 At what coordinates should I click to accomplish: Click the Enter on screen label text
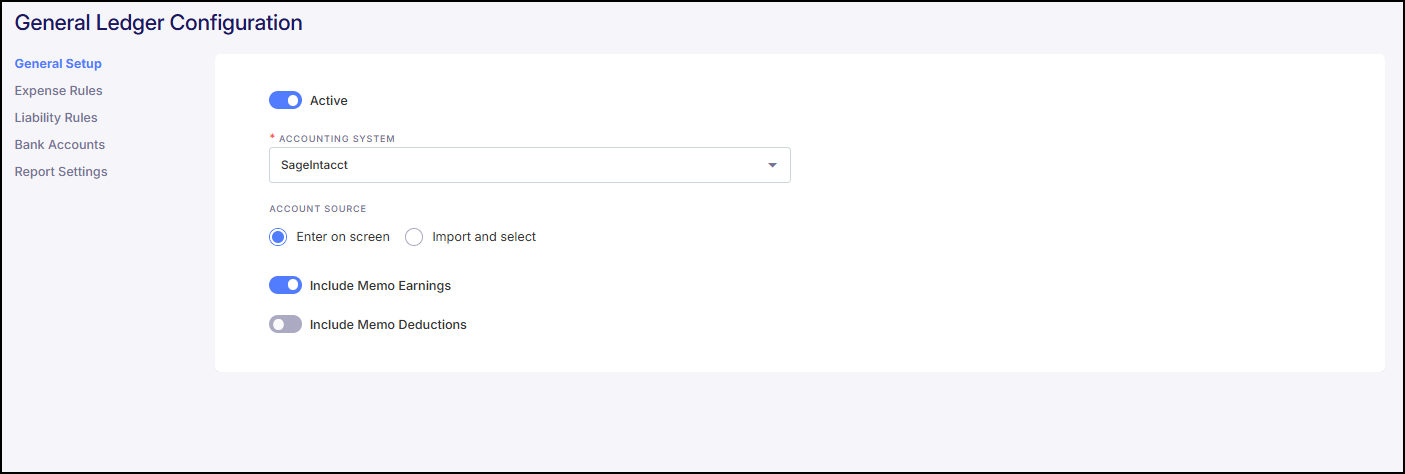click(x=343, y=237)
